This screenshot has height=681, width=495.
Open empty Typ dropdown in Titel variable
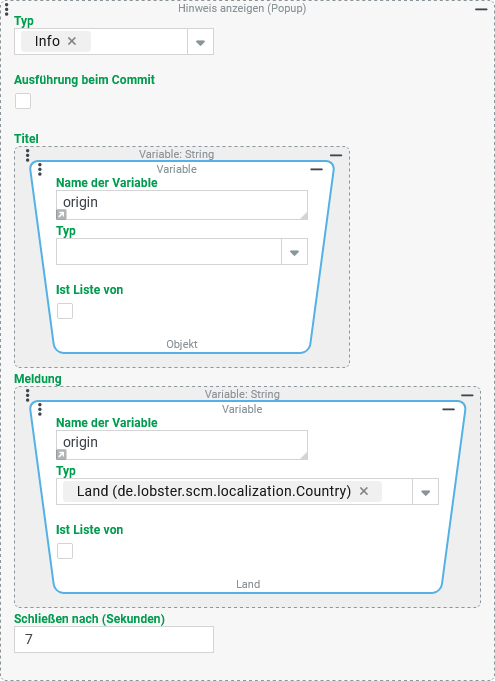(182, 251)
